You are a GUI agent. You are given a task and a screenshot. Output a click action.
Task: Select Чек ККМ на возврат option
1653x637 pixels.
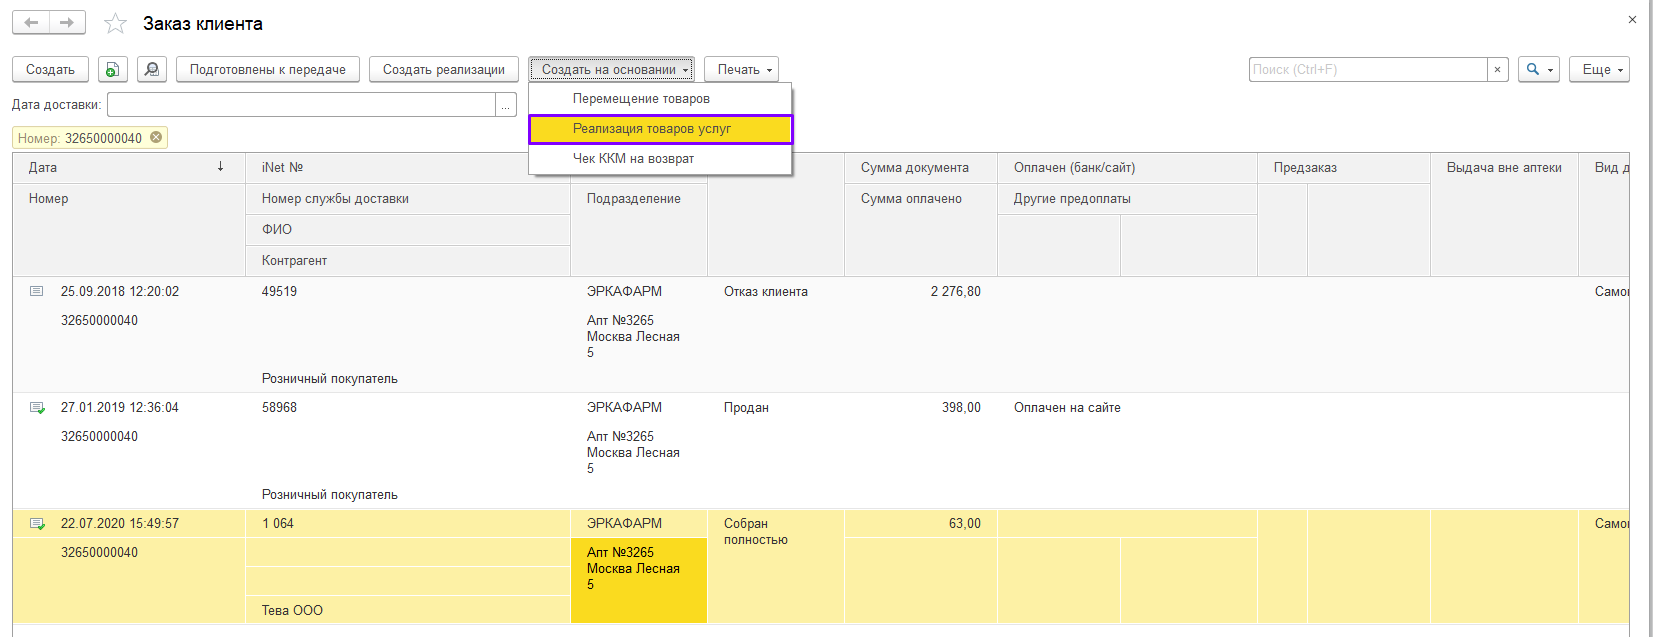(x=633, y=159)
